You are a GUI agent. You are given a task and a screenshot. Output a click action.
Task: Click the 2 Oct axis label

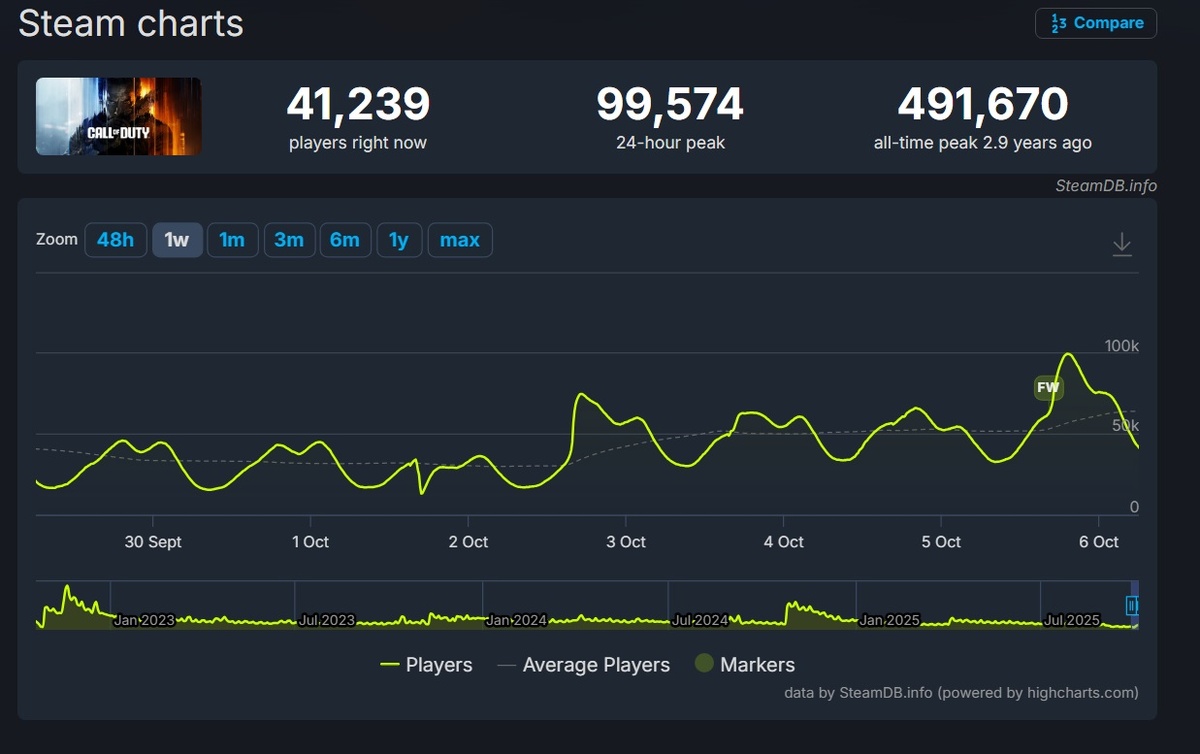pyautogui.click(x=468, y=542)
